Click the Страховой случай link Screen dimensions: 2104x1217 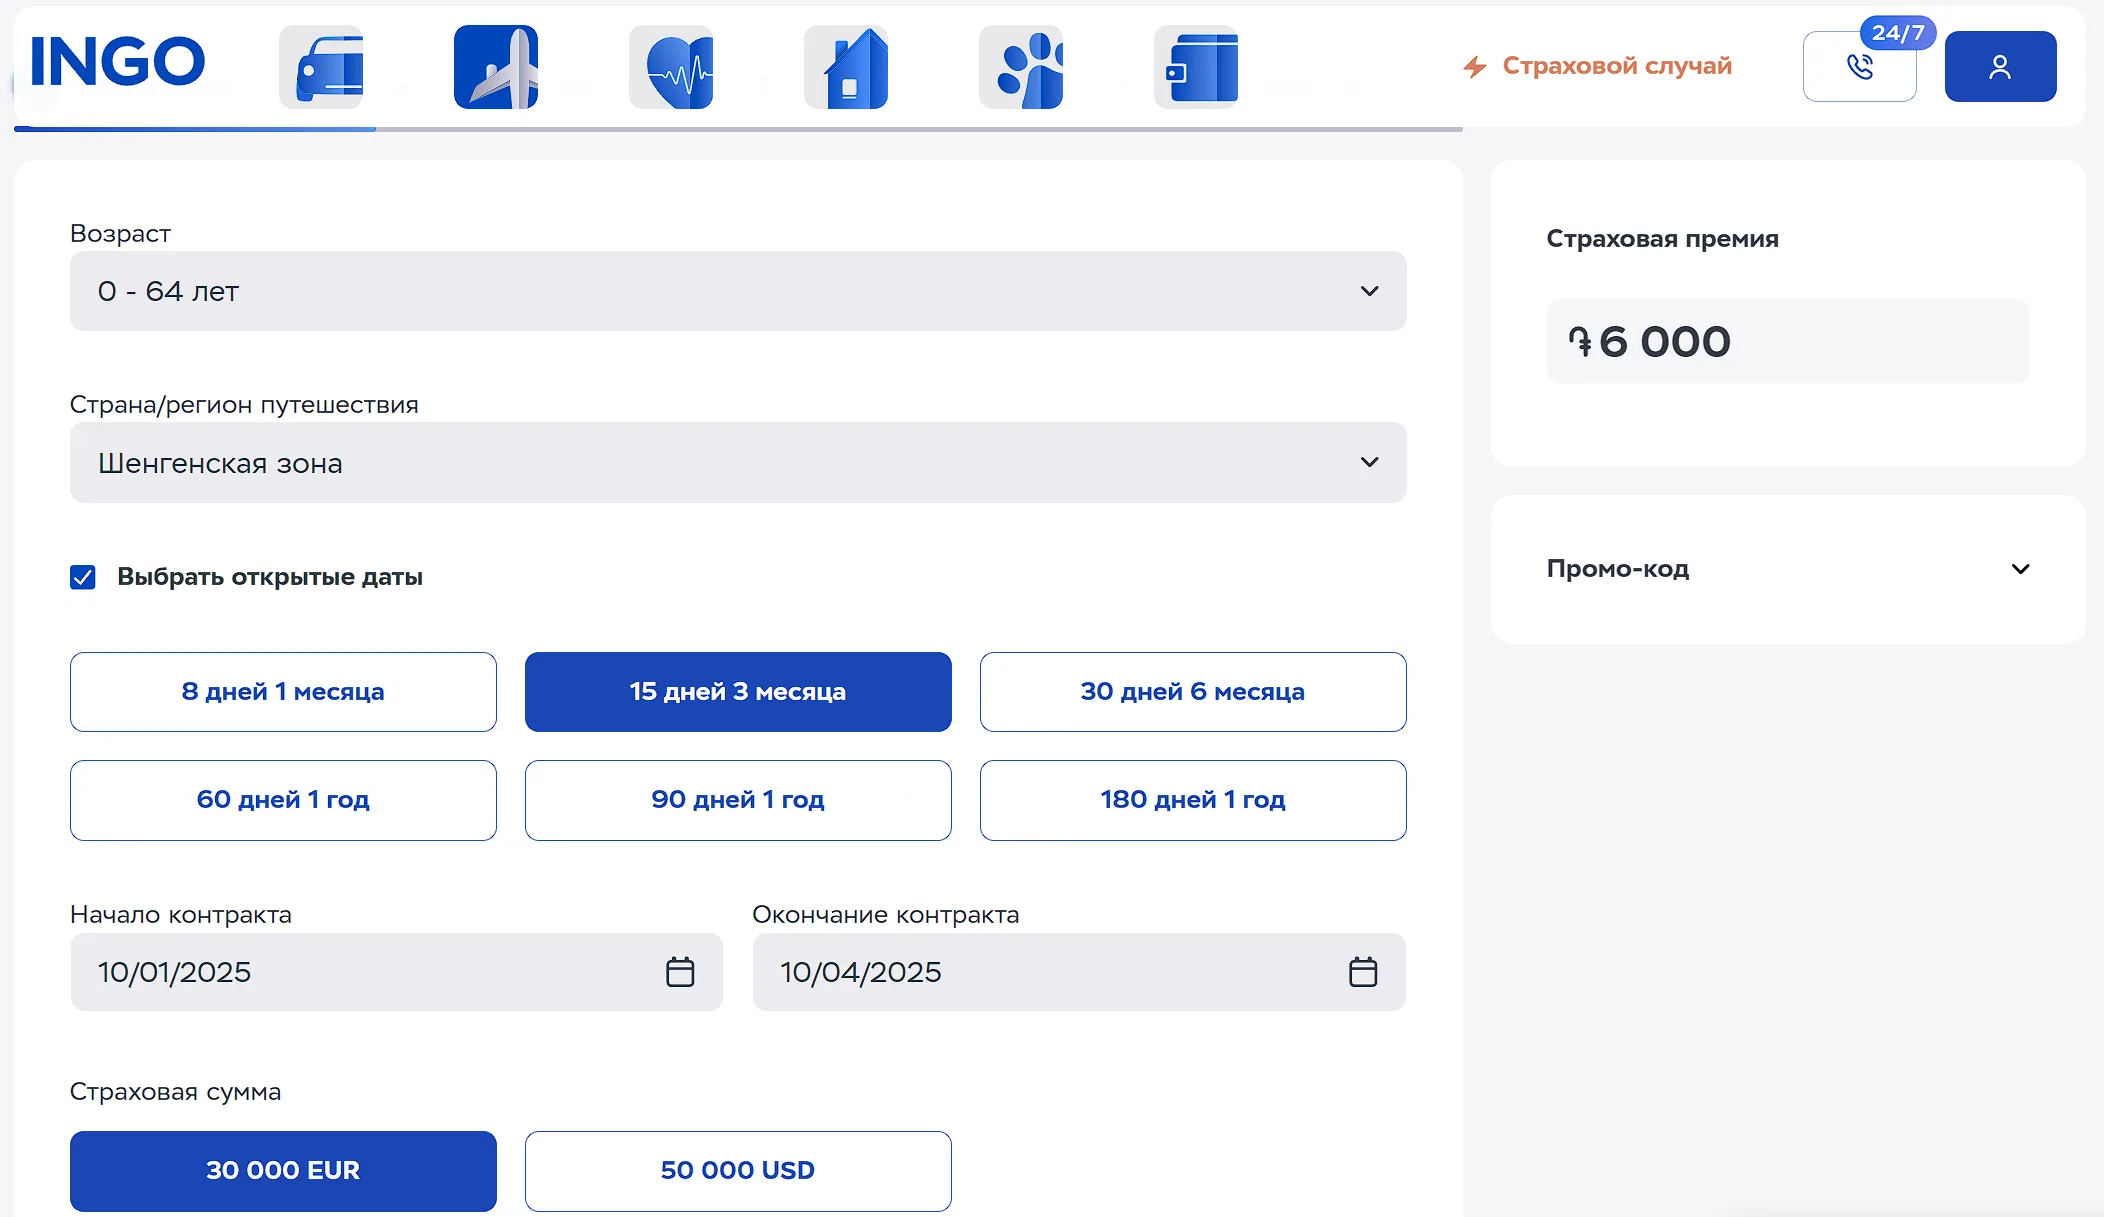[1597, 66]
